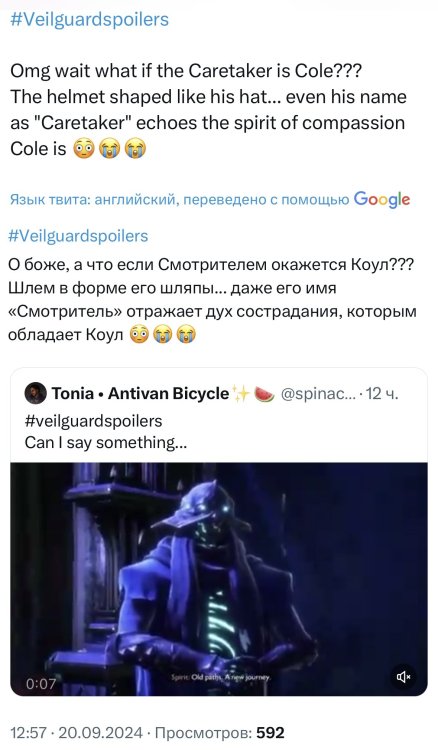Click the sparkles emoji beside Antivan Bicycle
The height and width of the screenshot is (750, 438).
pos(241,394)
